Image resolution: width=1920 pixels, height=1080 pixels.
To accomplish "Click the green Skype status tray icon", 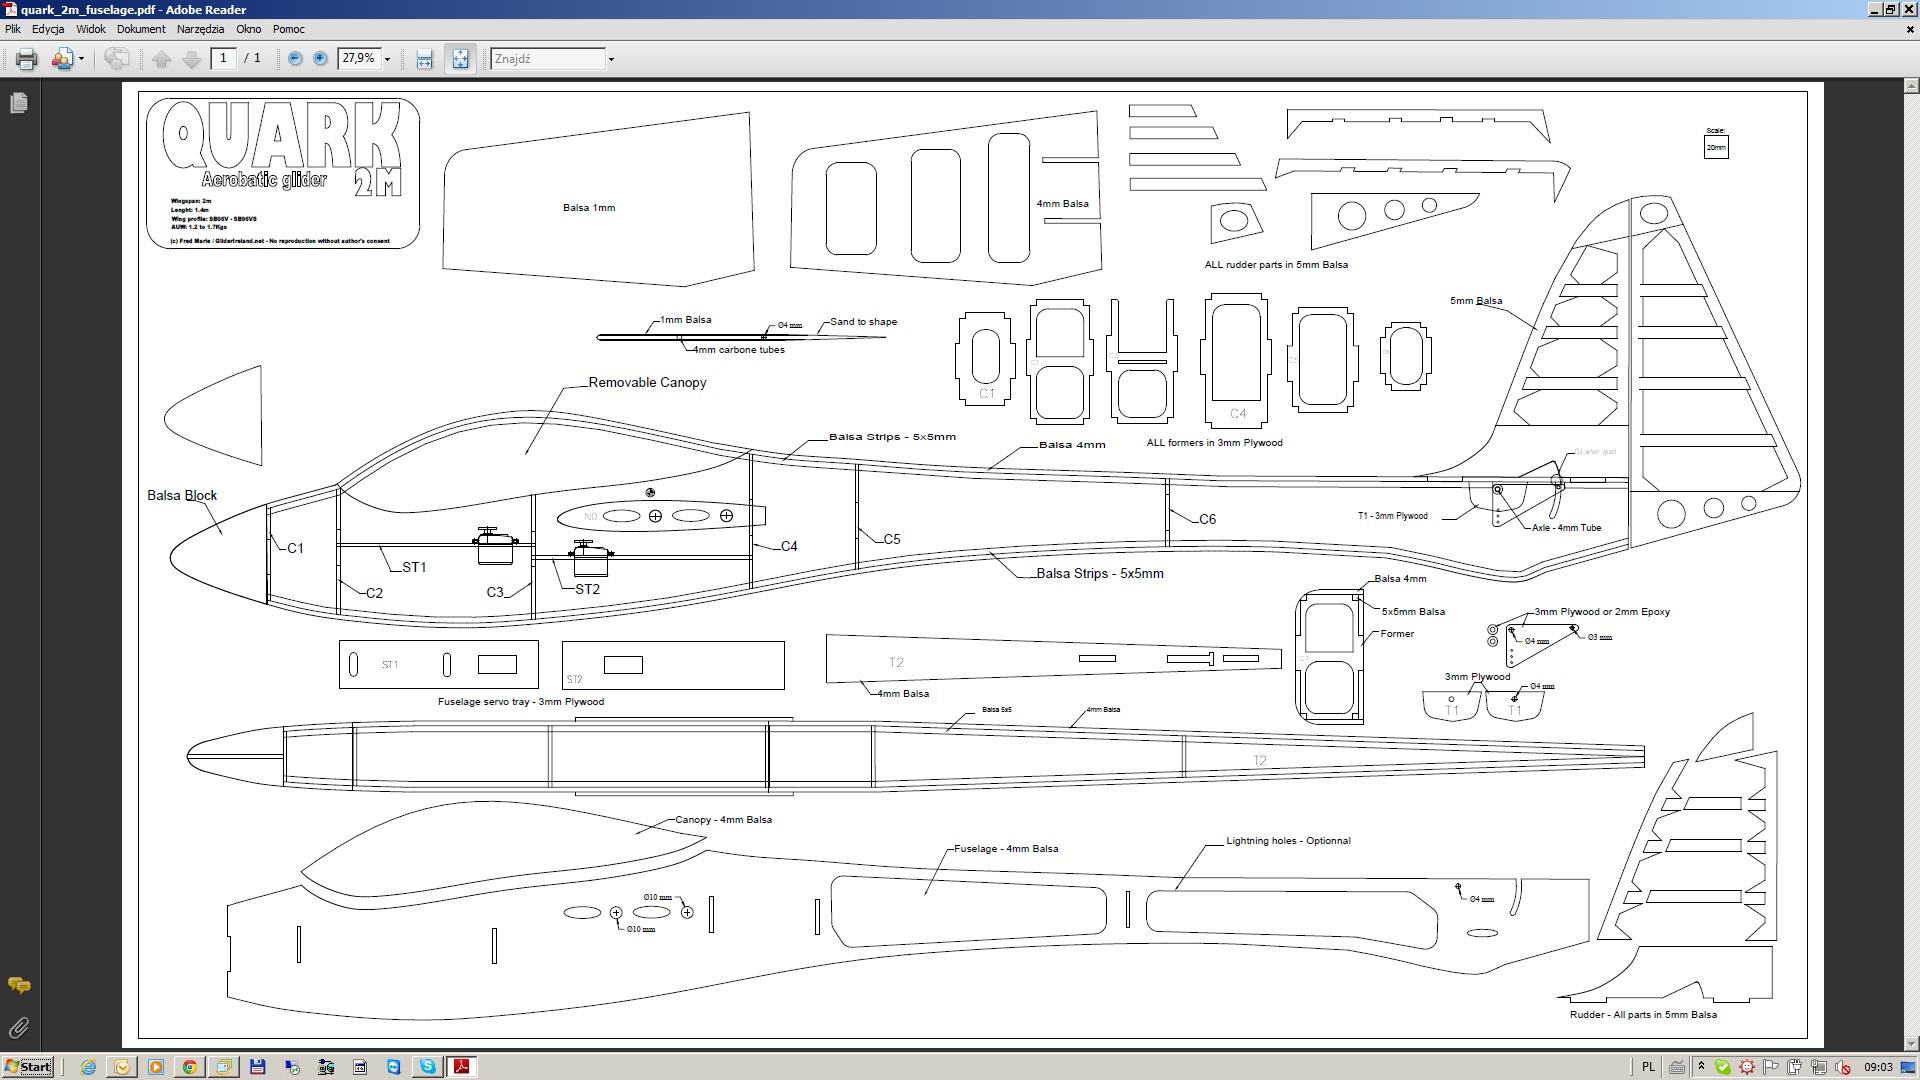I will pos(1723,1067).
